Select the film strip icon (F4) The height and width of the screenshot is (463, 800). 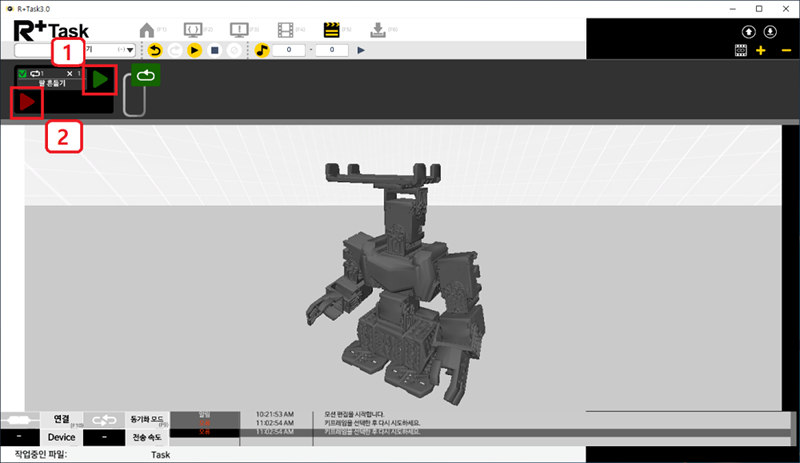tap(286, 29)
